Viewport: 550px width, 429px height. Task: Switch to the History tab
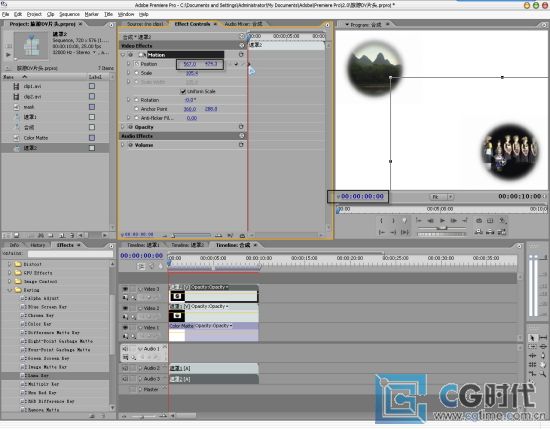point(38,245)
